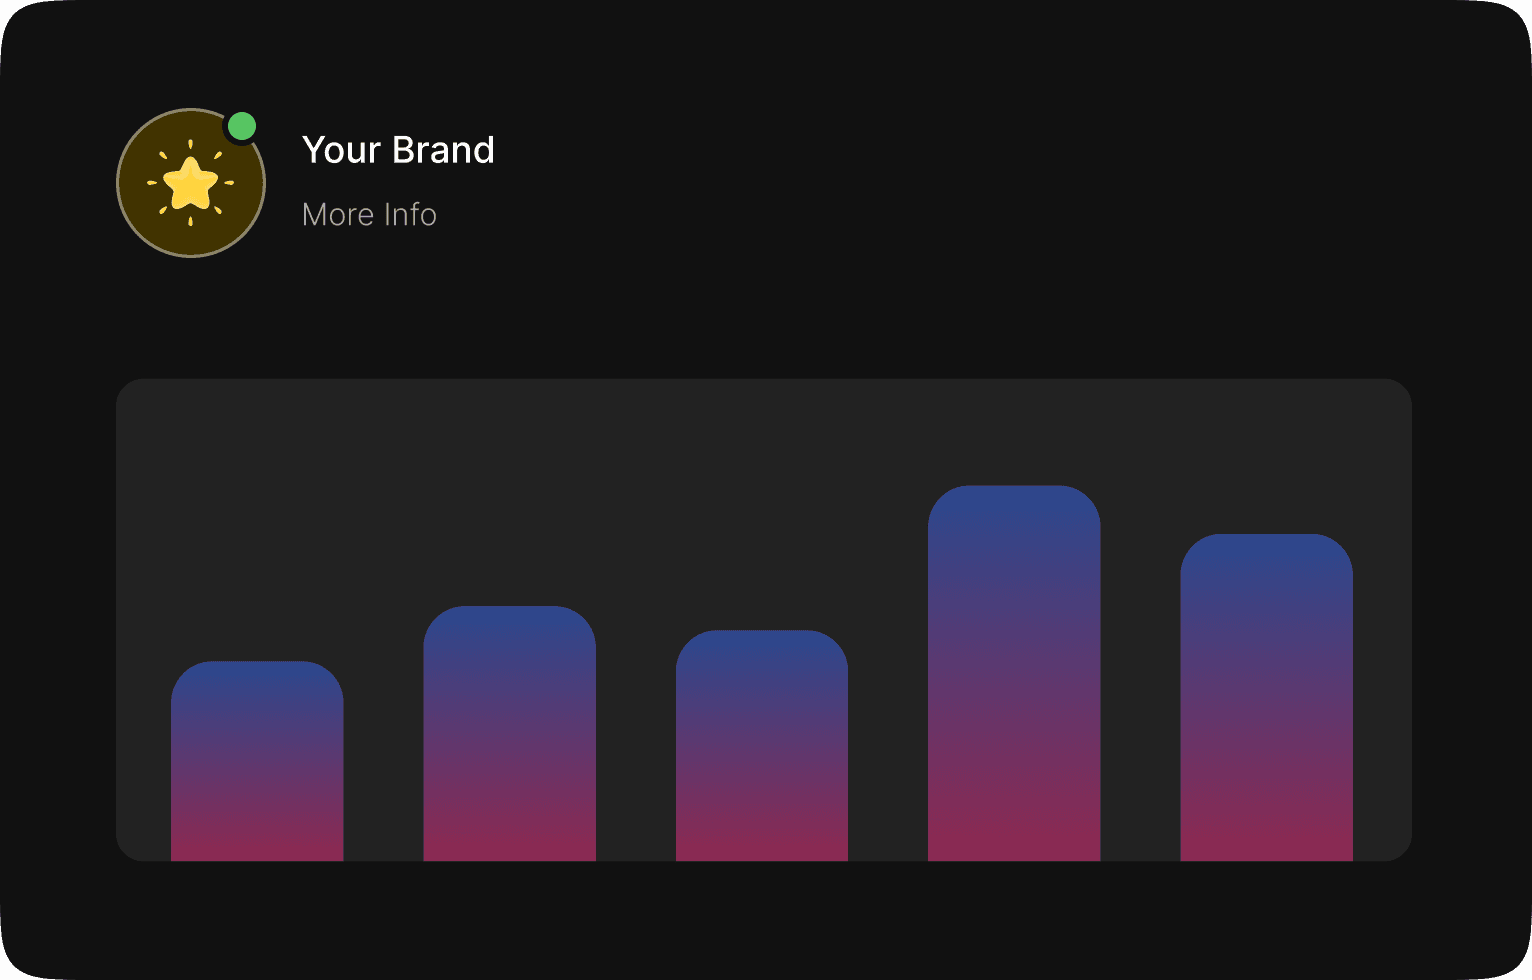Open additional brand details
This screenshot has width=1532, height=980.
click(x=369, y=214)
